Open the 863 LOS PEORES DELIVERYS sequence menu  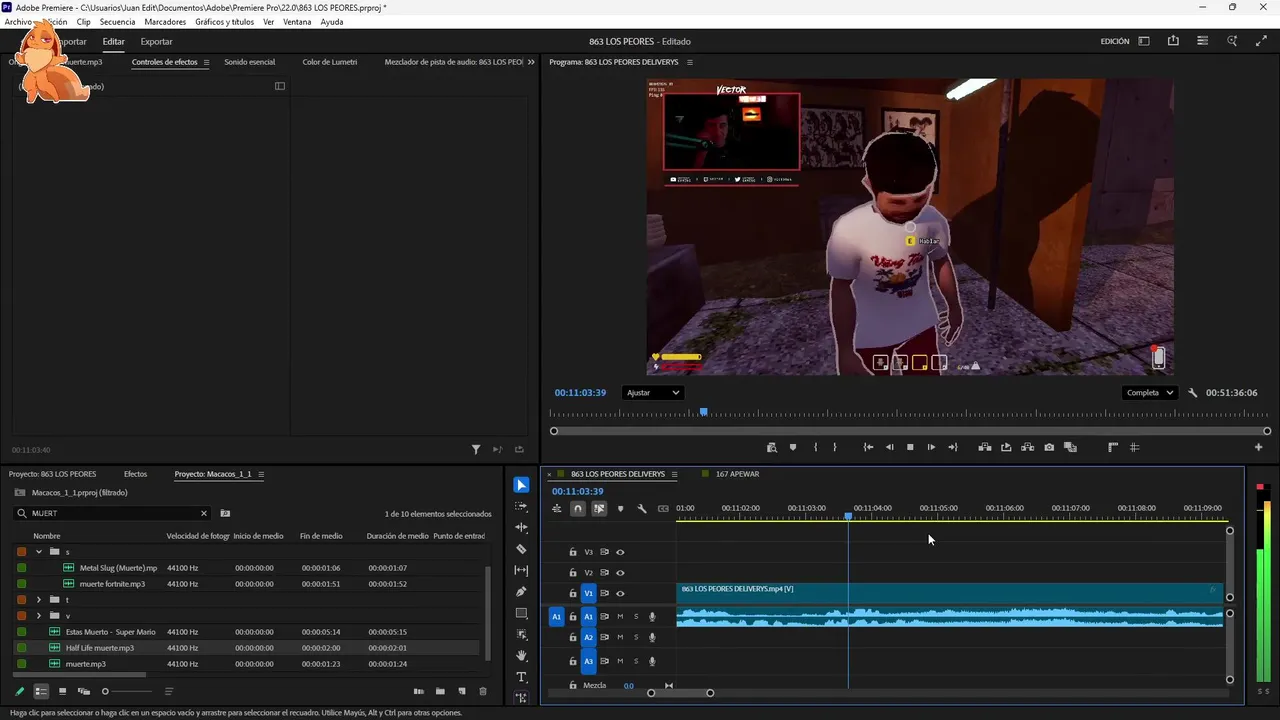point(674,474)
